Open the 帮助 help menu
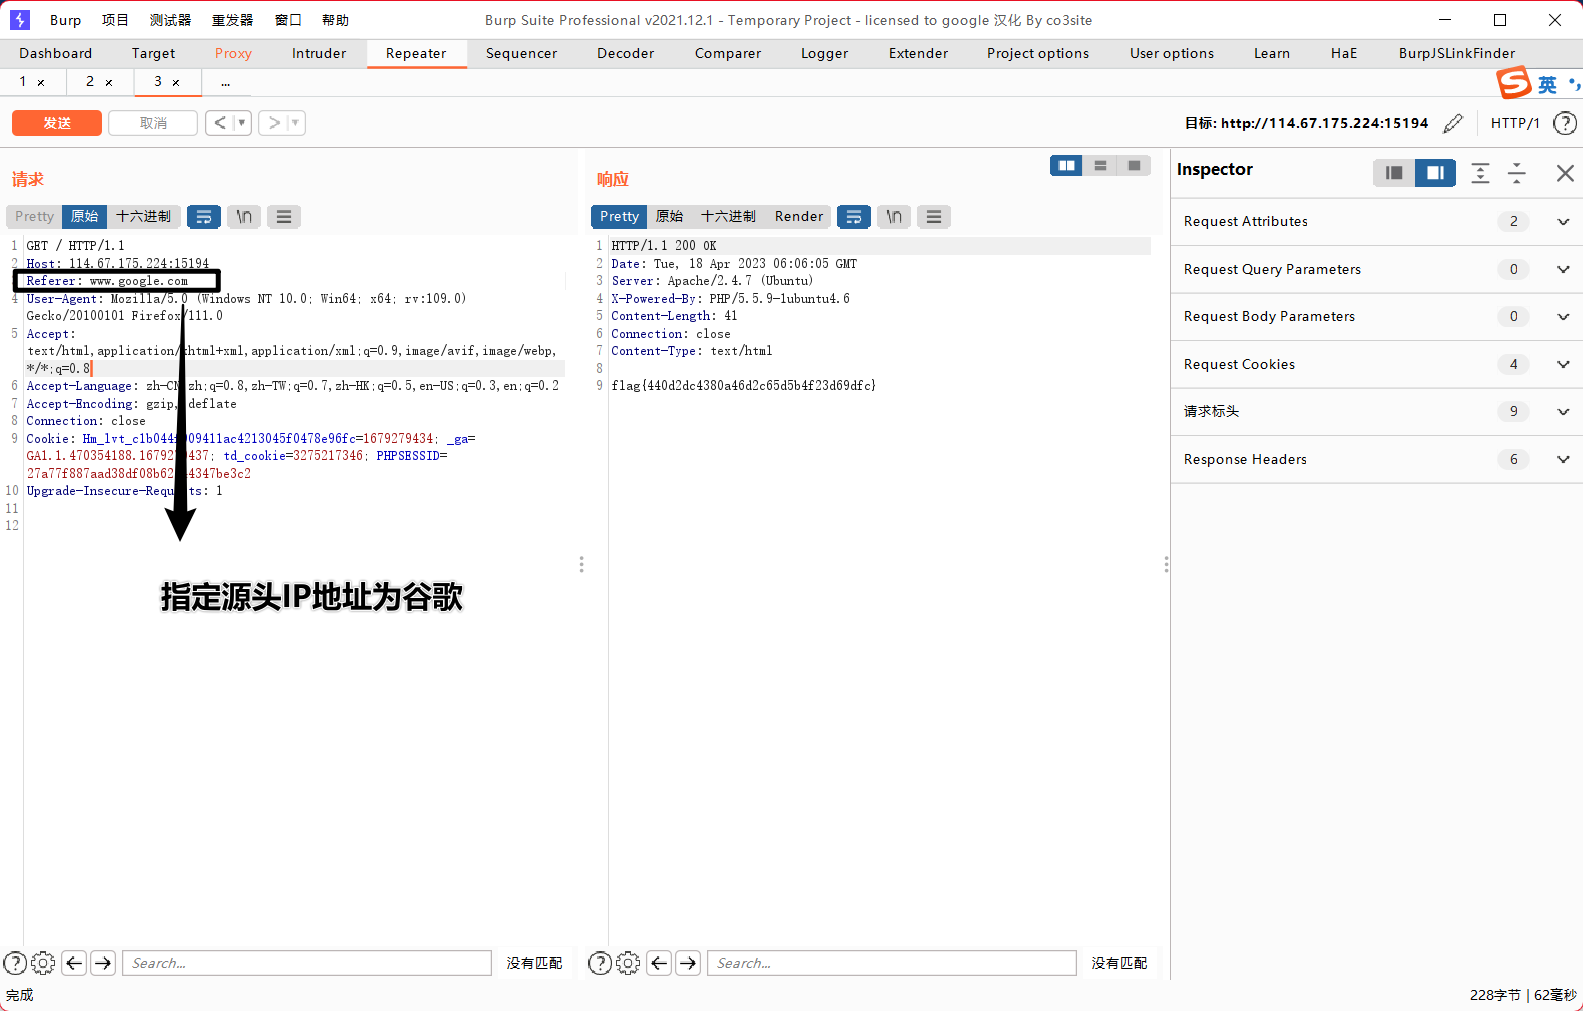The image size is (1583, 1011). pos(335,20)
